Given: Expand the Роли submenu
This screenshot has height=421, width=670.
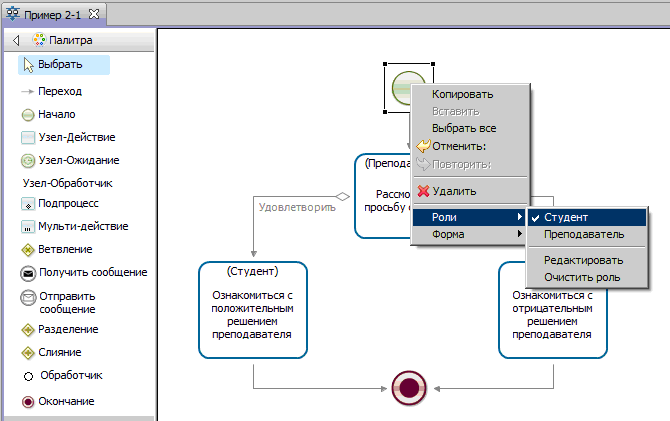Looking at the screenshot, I should click(x=470, y=217).
